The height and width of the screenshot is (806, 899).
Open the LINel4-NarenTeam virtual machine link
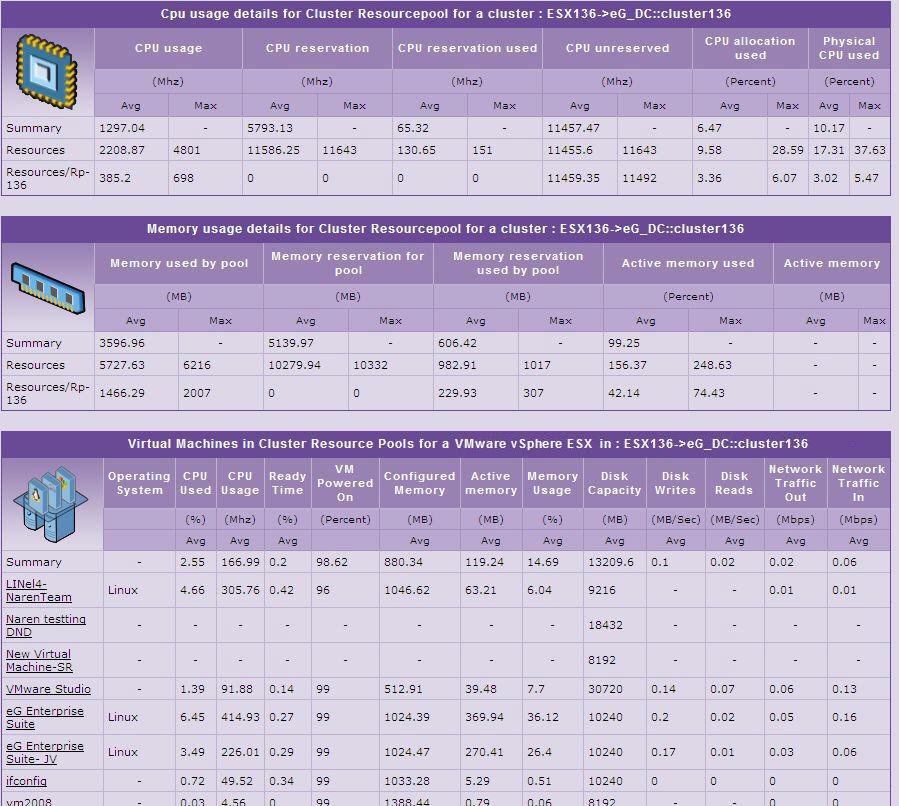click(x=38, y=590)
